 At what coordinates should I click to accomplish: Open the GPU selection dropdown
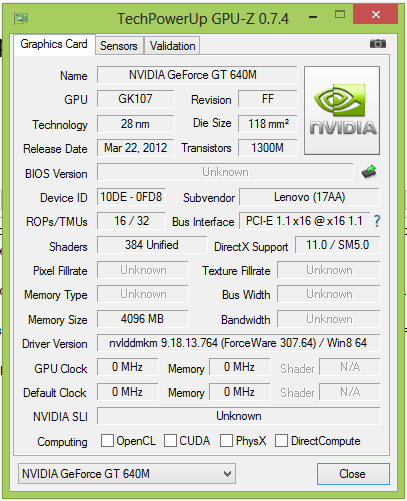point(127,473)
